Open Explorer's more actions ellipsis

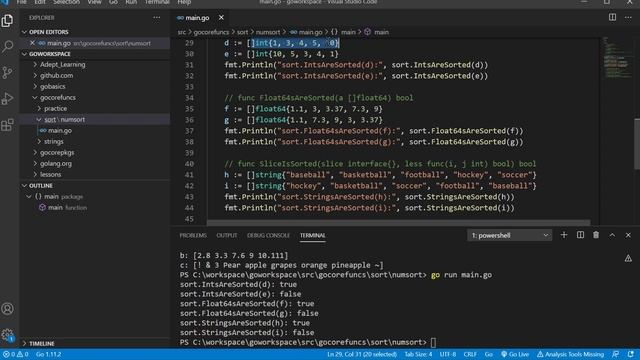click(x=157, y=18)
